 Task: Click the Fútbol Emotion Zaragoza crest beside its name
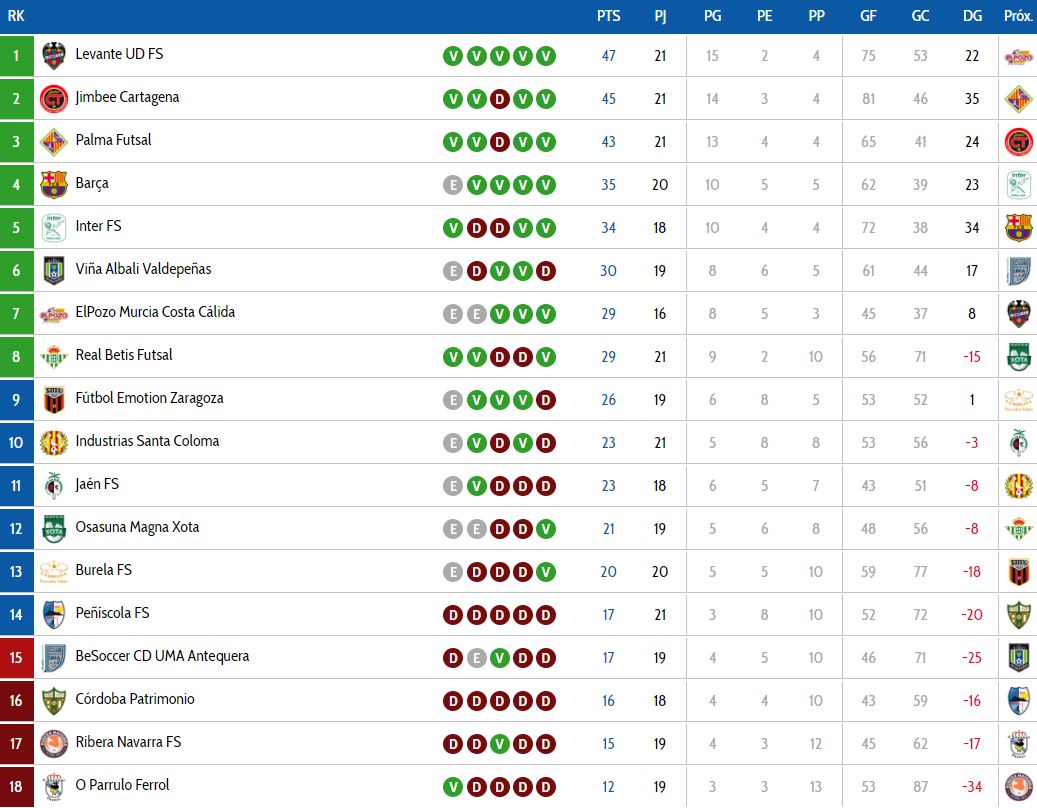pyautogui.click(x=54, y=399)
